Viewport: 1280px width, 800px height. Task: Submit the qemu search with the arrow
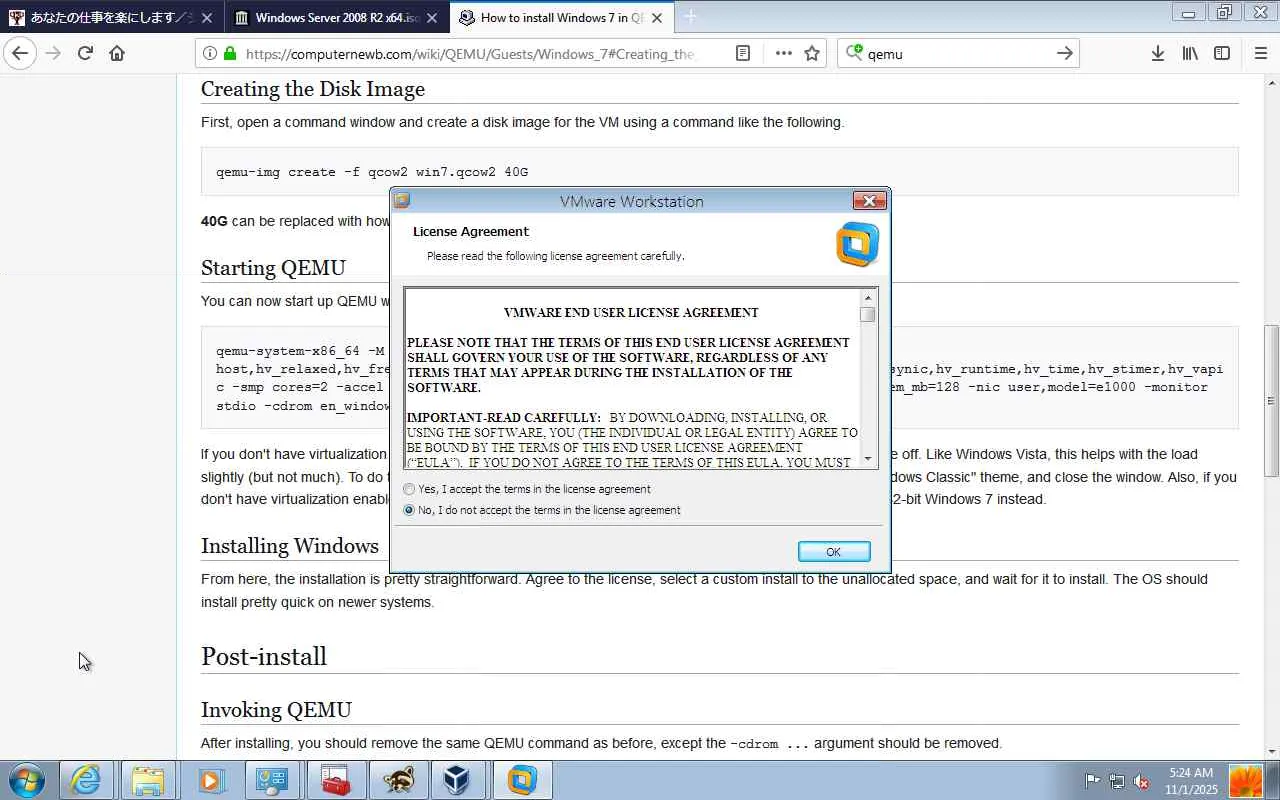click(1065, 54)
